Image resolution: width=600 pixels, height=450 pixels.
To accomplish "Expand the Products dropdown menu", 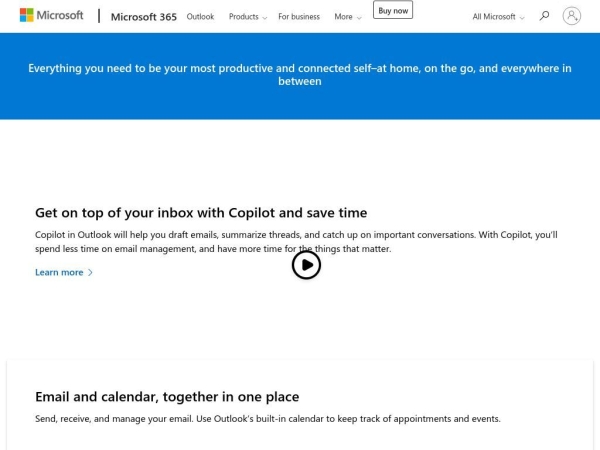I will click(248, 17).
